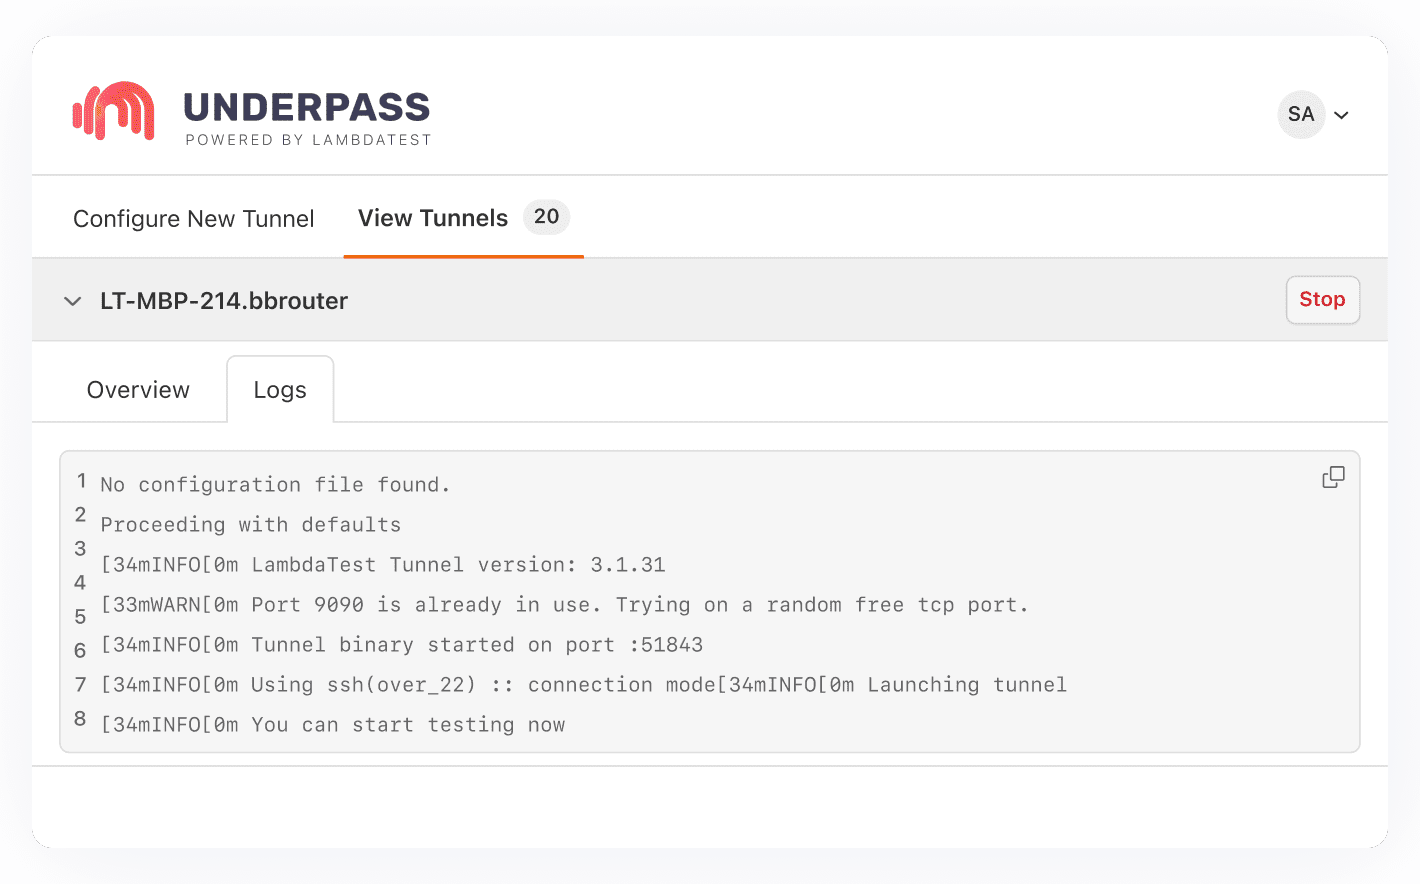Image resolution: width=1420 pixels, height=884 pixels.
Task: Click the collapse chevron beside LT-MBP-214.bbrouter
Action: tap(71, 300)
